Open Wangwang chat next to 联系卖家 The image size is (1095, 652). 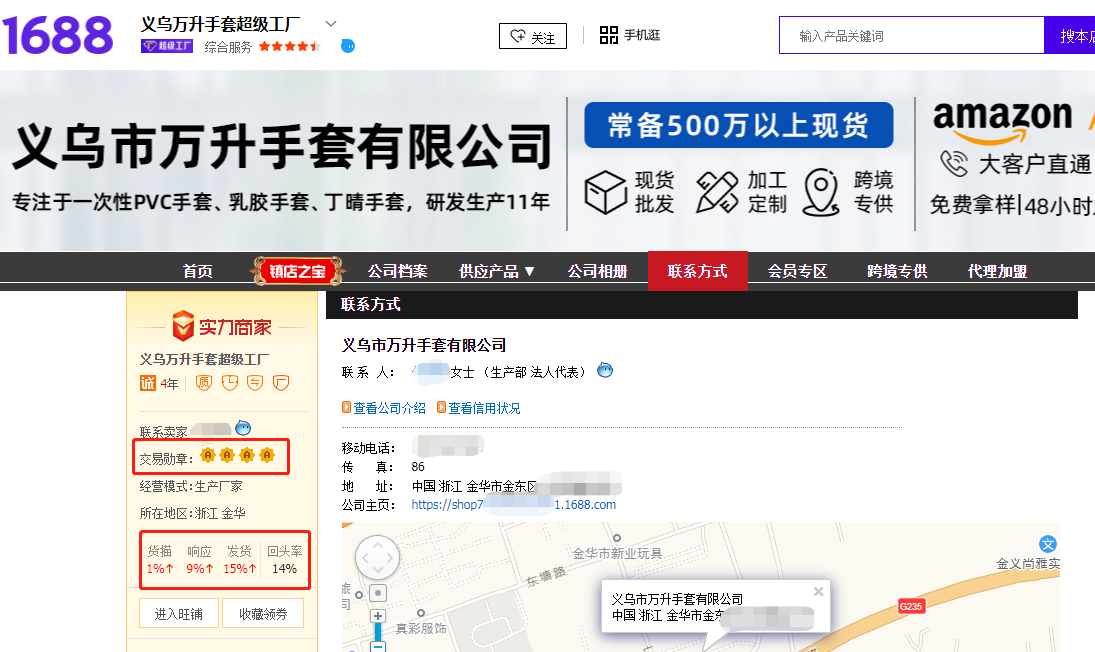[x=243, y=428]
